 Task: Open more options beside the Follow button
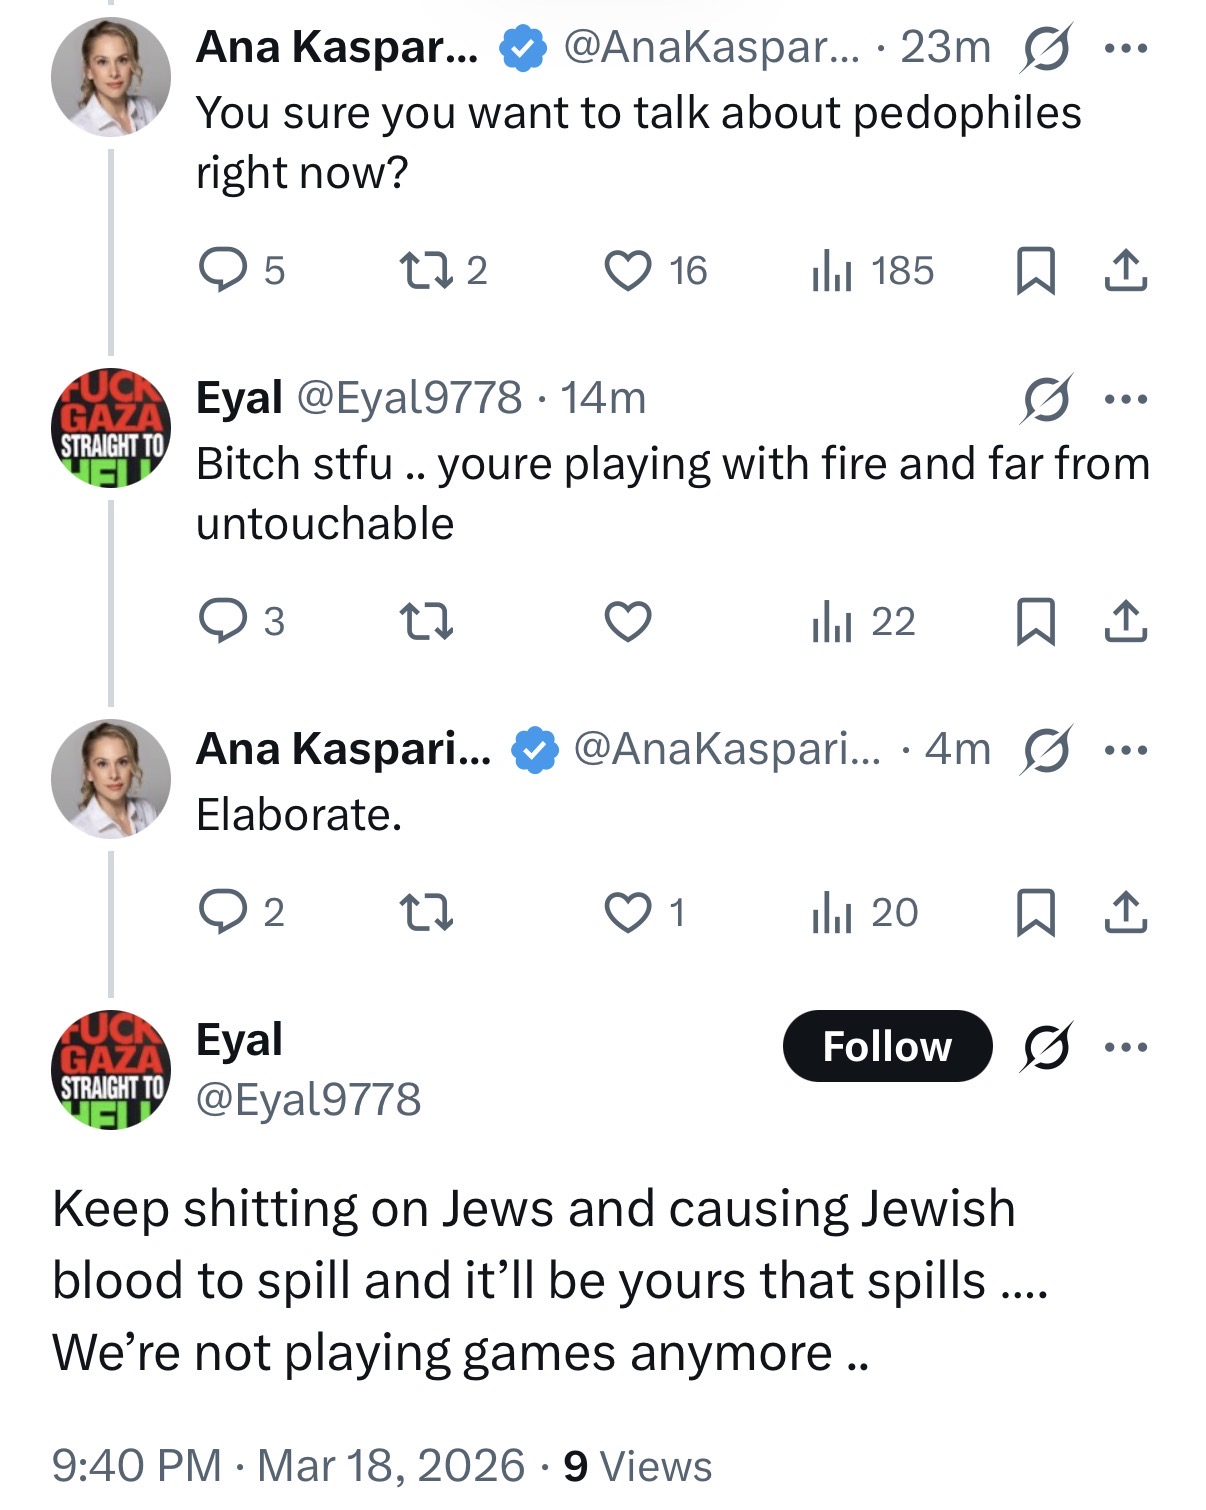click(x=1126, y=1047)
